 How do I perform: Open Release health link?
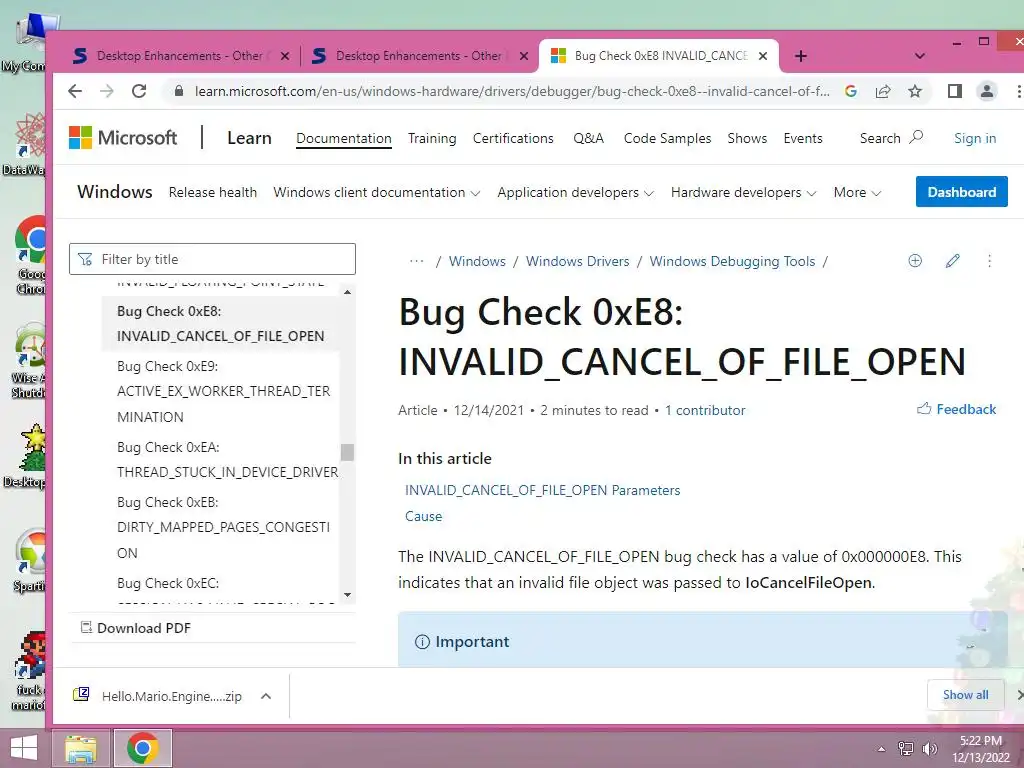tap(212, 193)
